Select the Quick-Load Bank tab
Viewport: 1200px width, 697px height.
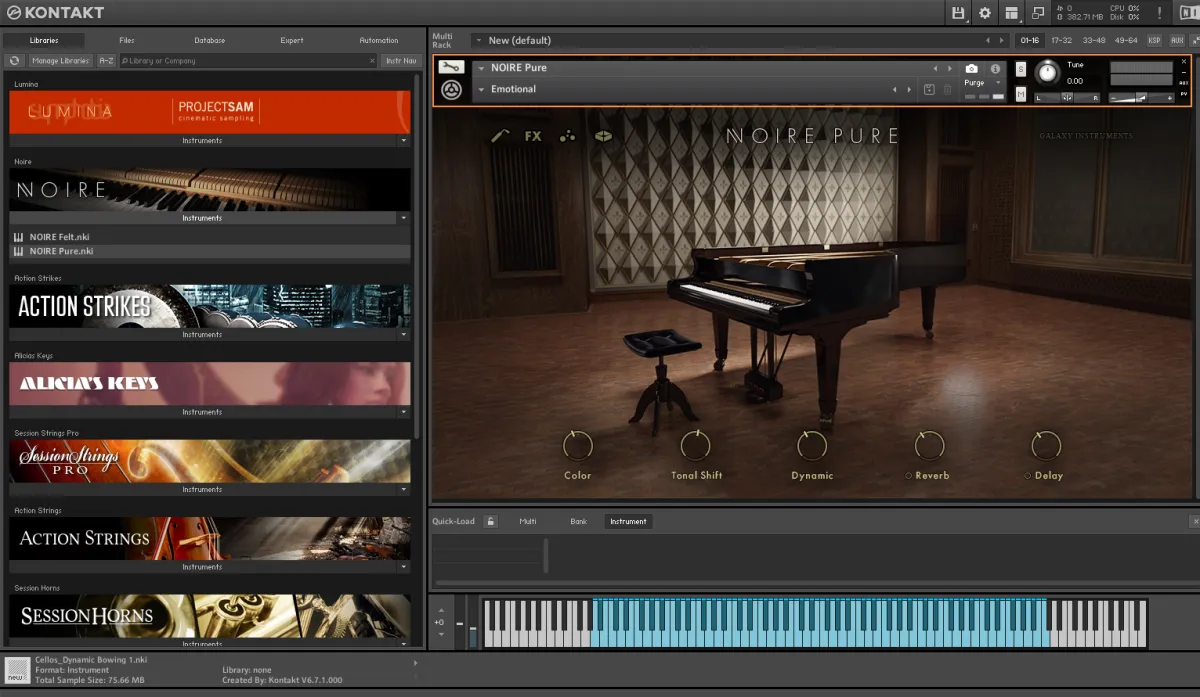pos(579,521)
